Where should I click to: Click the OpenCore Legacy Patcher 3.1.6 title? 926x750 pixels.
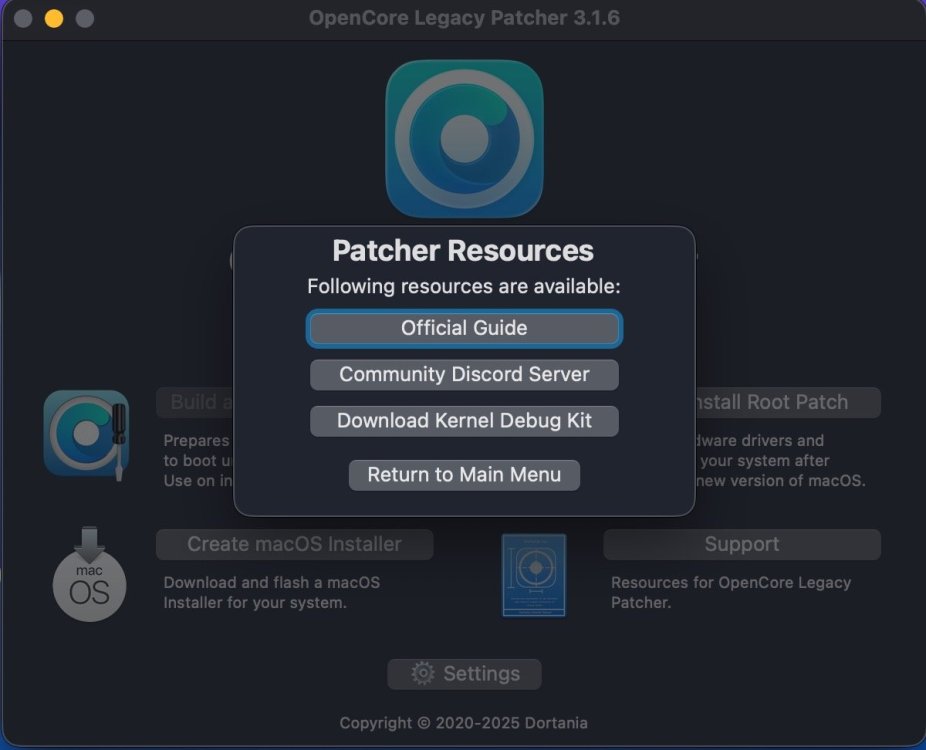pos(464,18)
